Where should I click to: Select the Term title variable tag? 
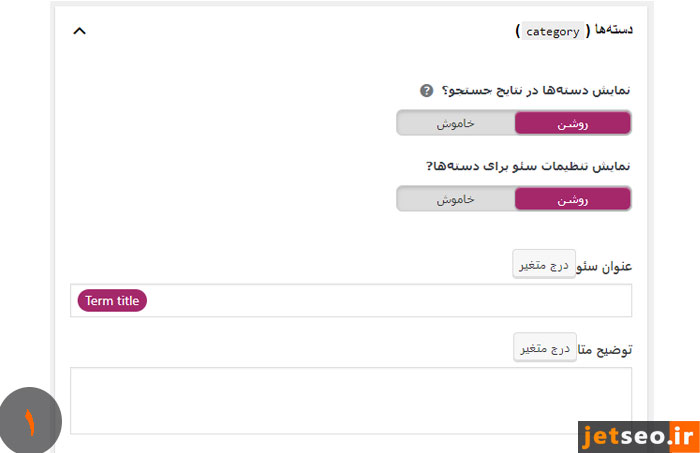coord(112,301)
